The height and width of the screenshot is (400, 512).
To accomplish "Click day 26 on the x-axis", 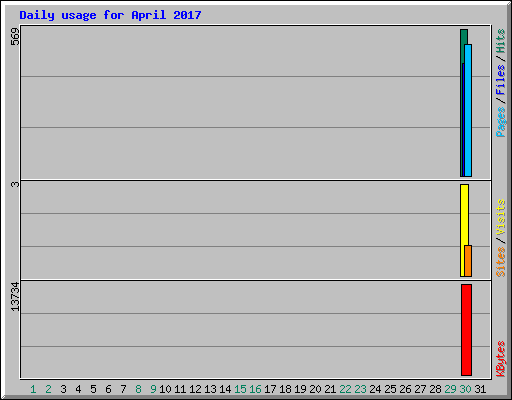I will 405,389.
